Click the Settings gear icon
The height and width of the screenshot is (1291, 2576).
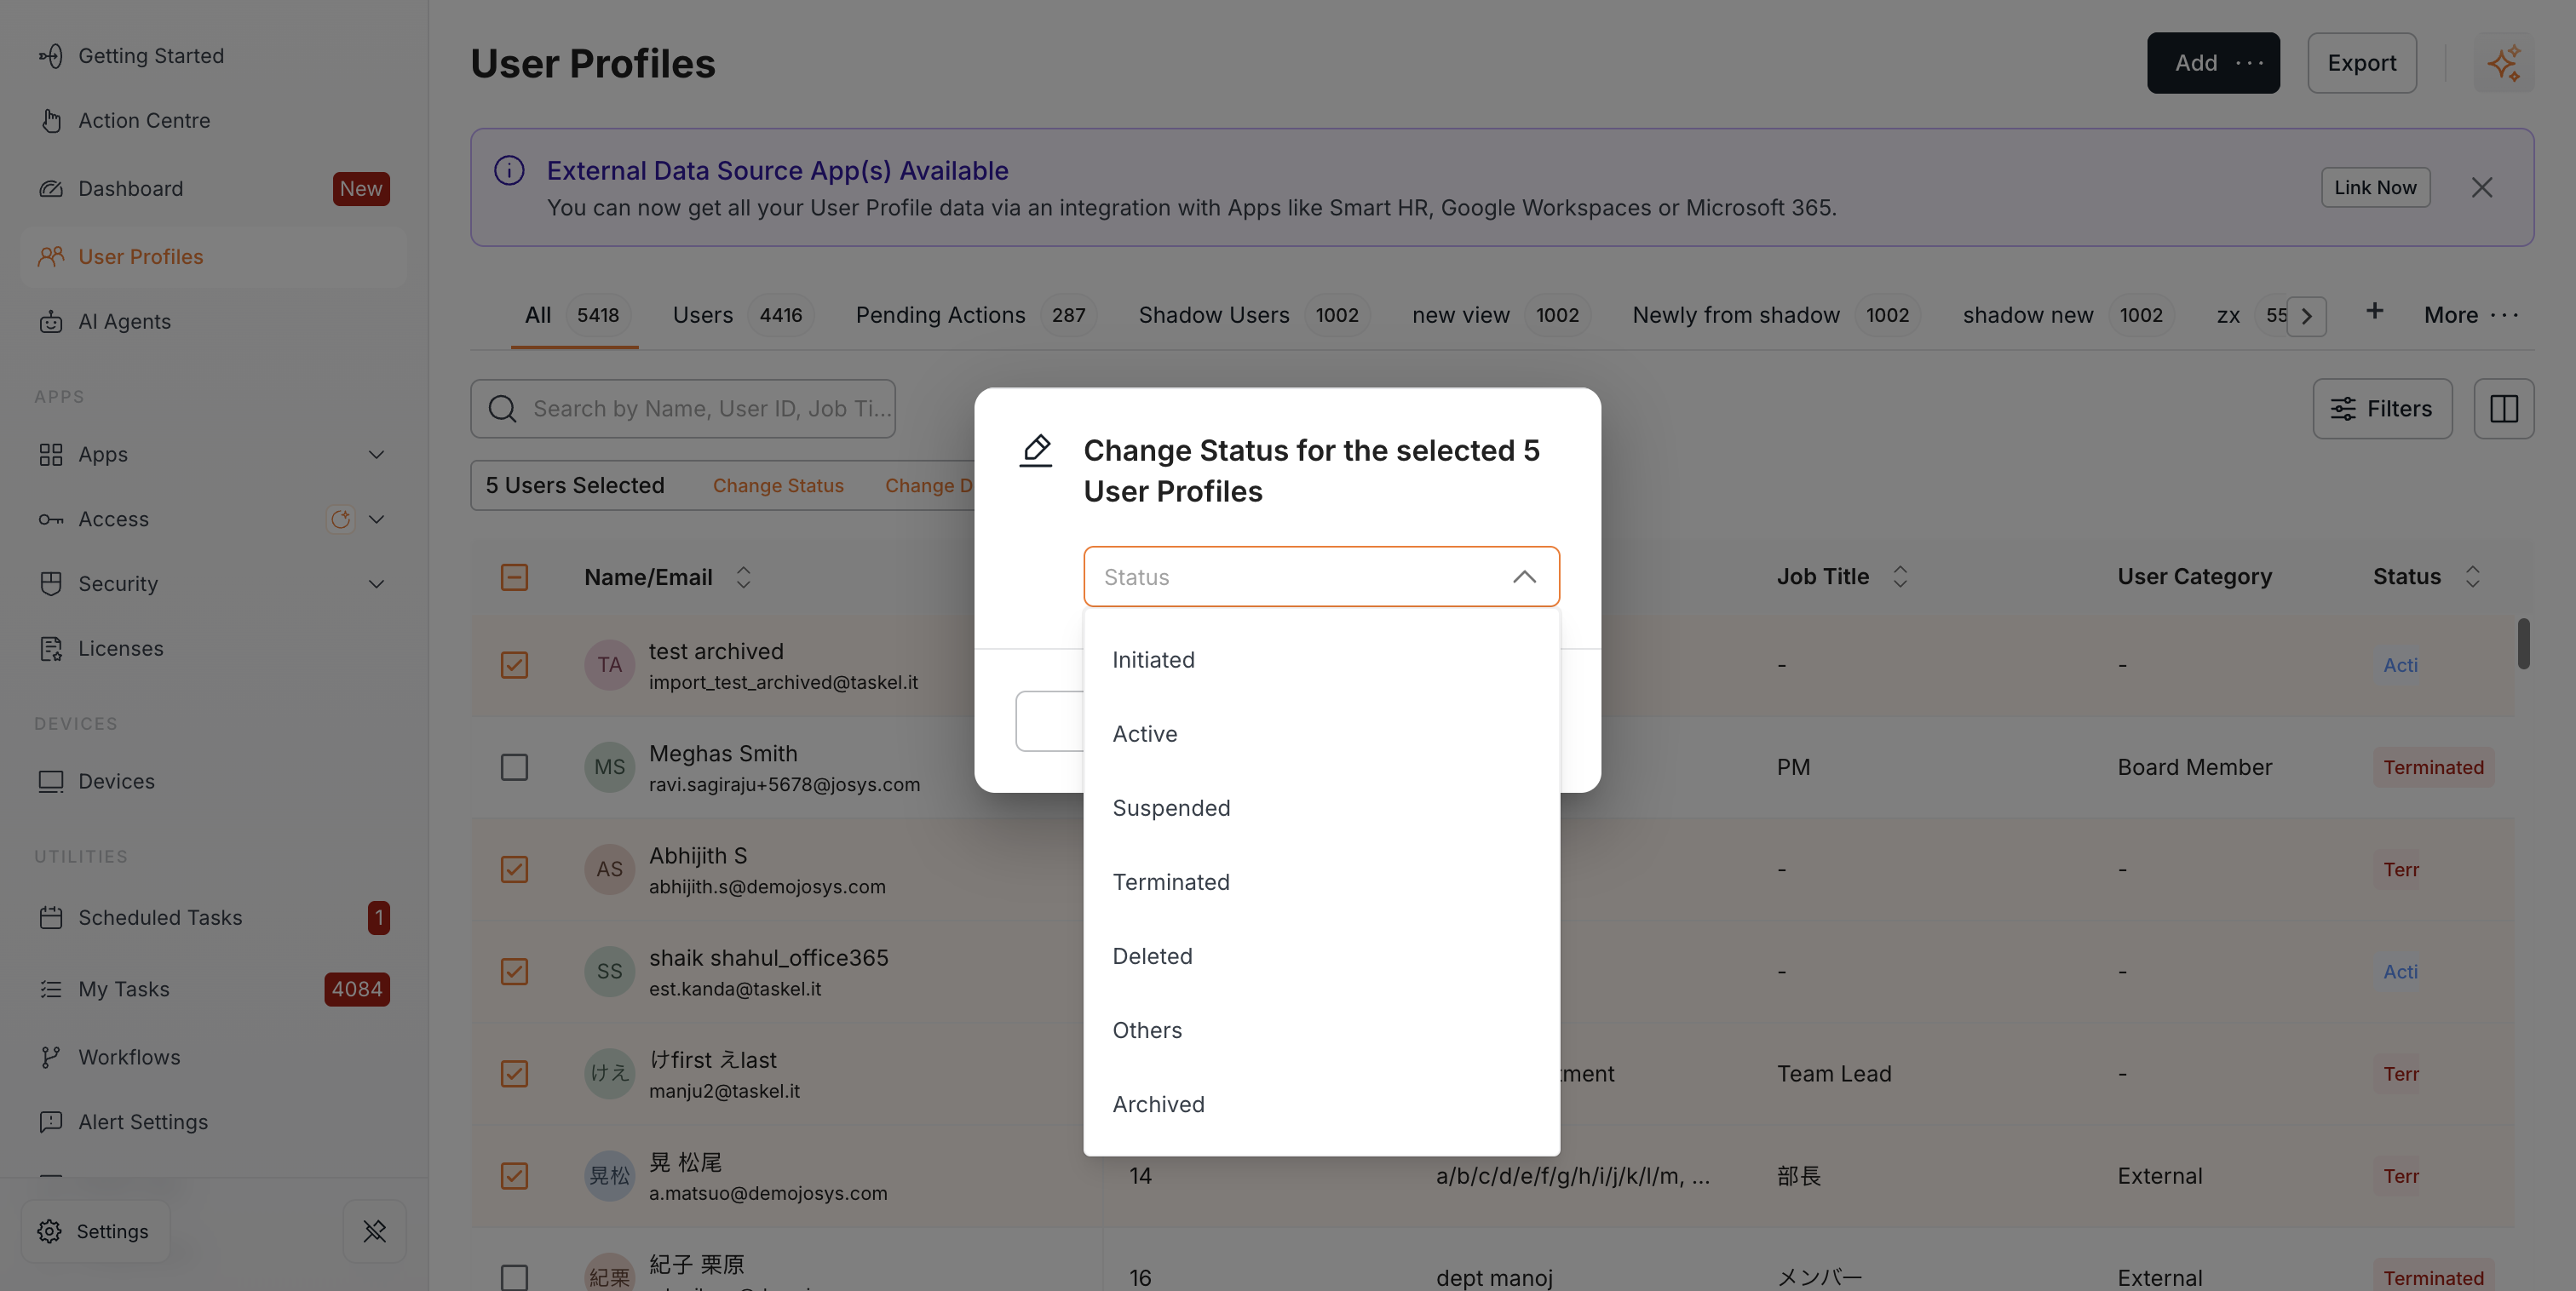click(x=50, y=1232)
